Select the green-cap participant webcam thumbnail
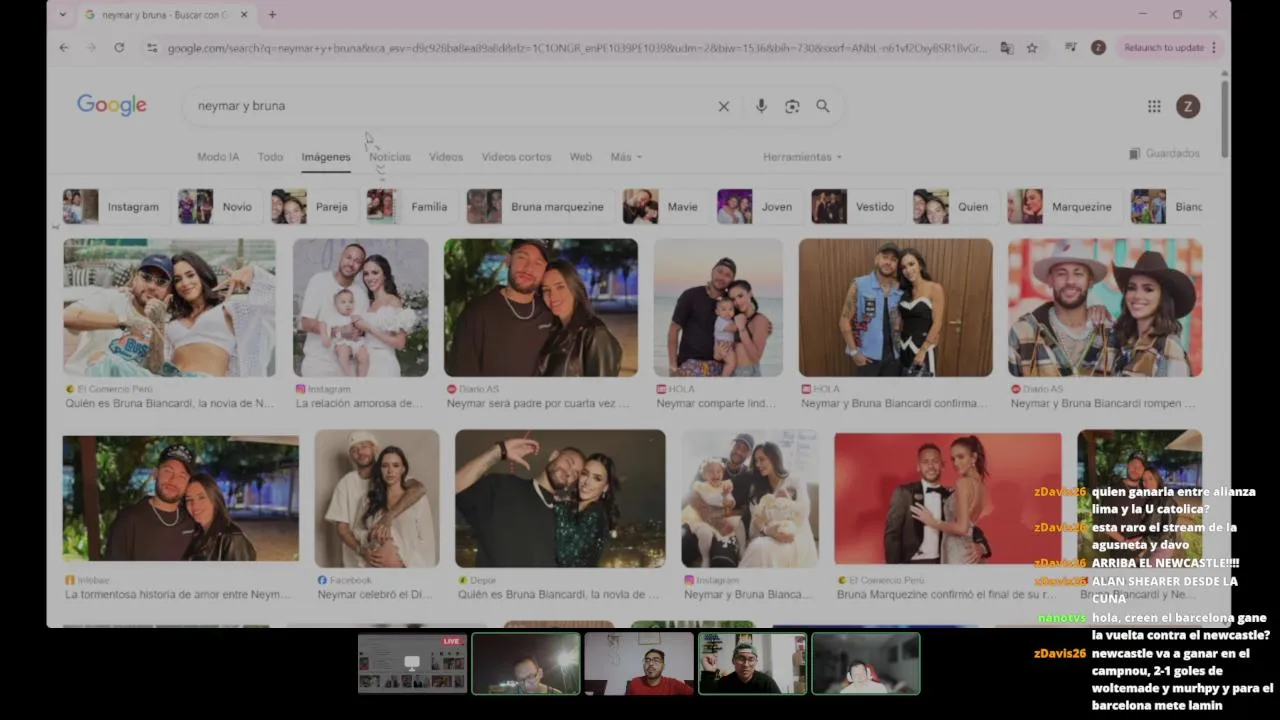The width and height of the screenshot is (1280, 720). coord(752,663)
